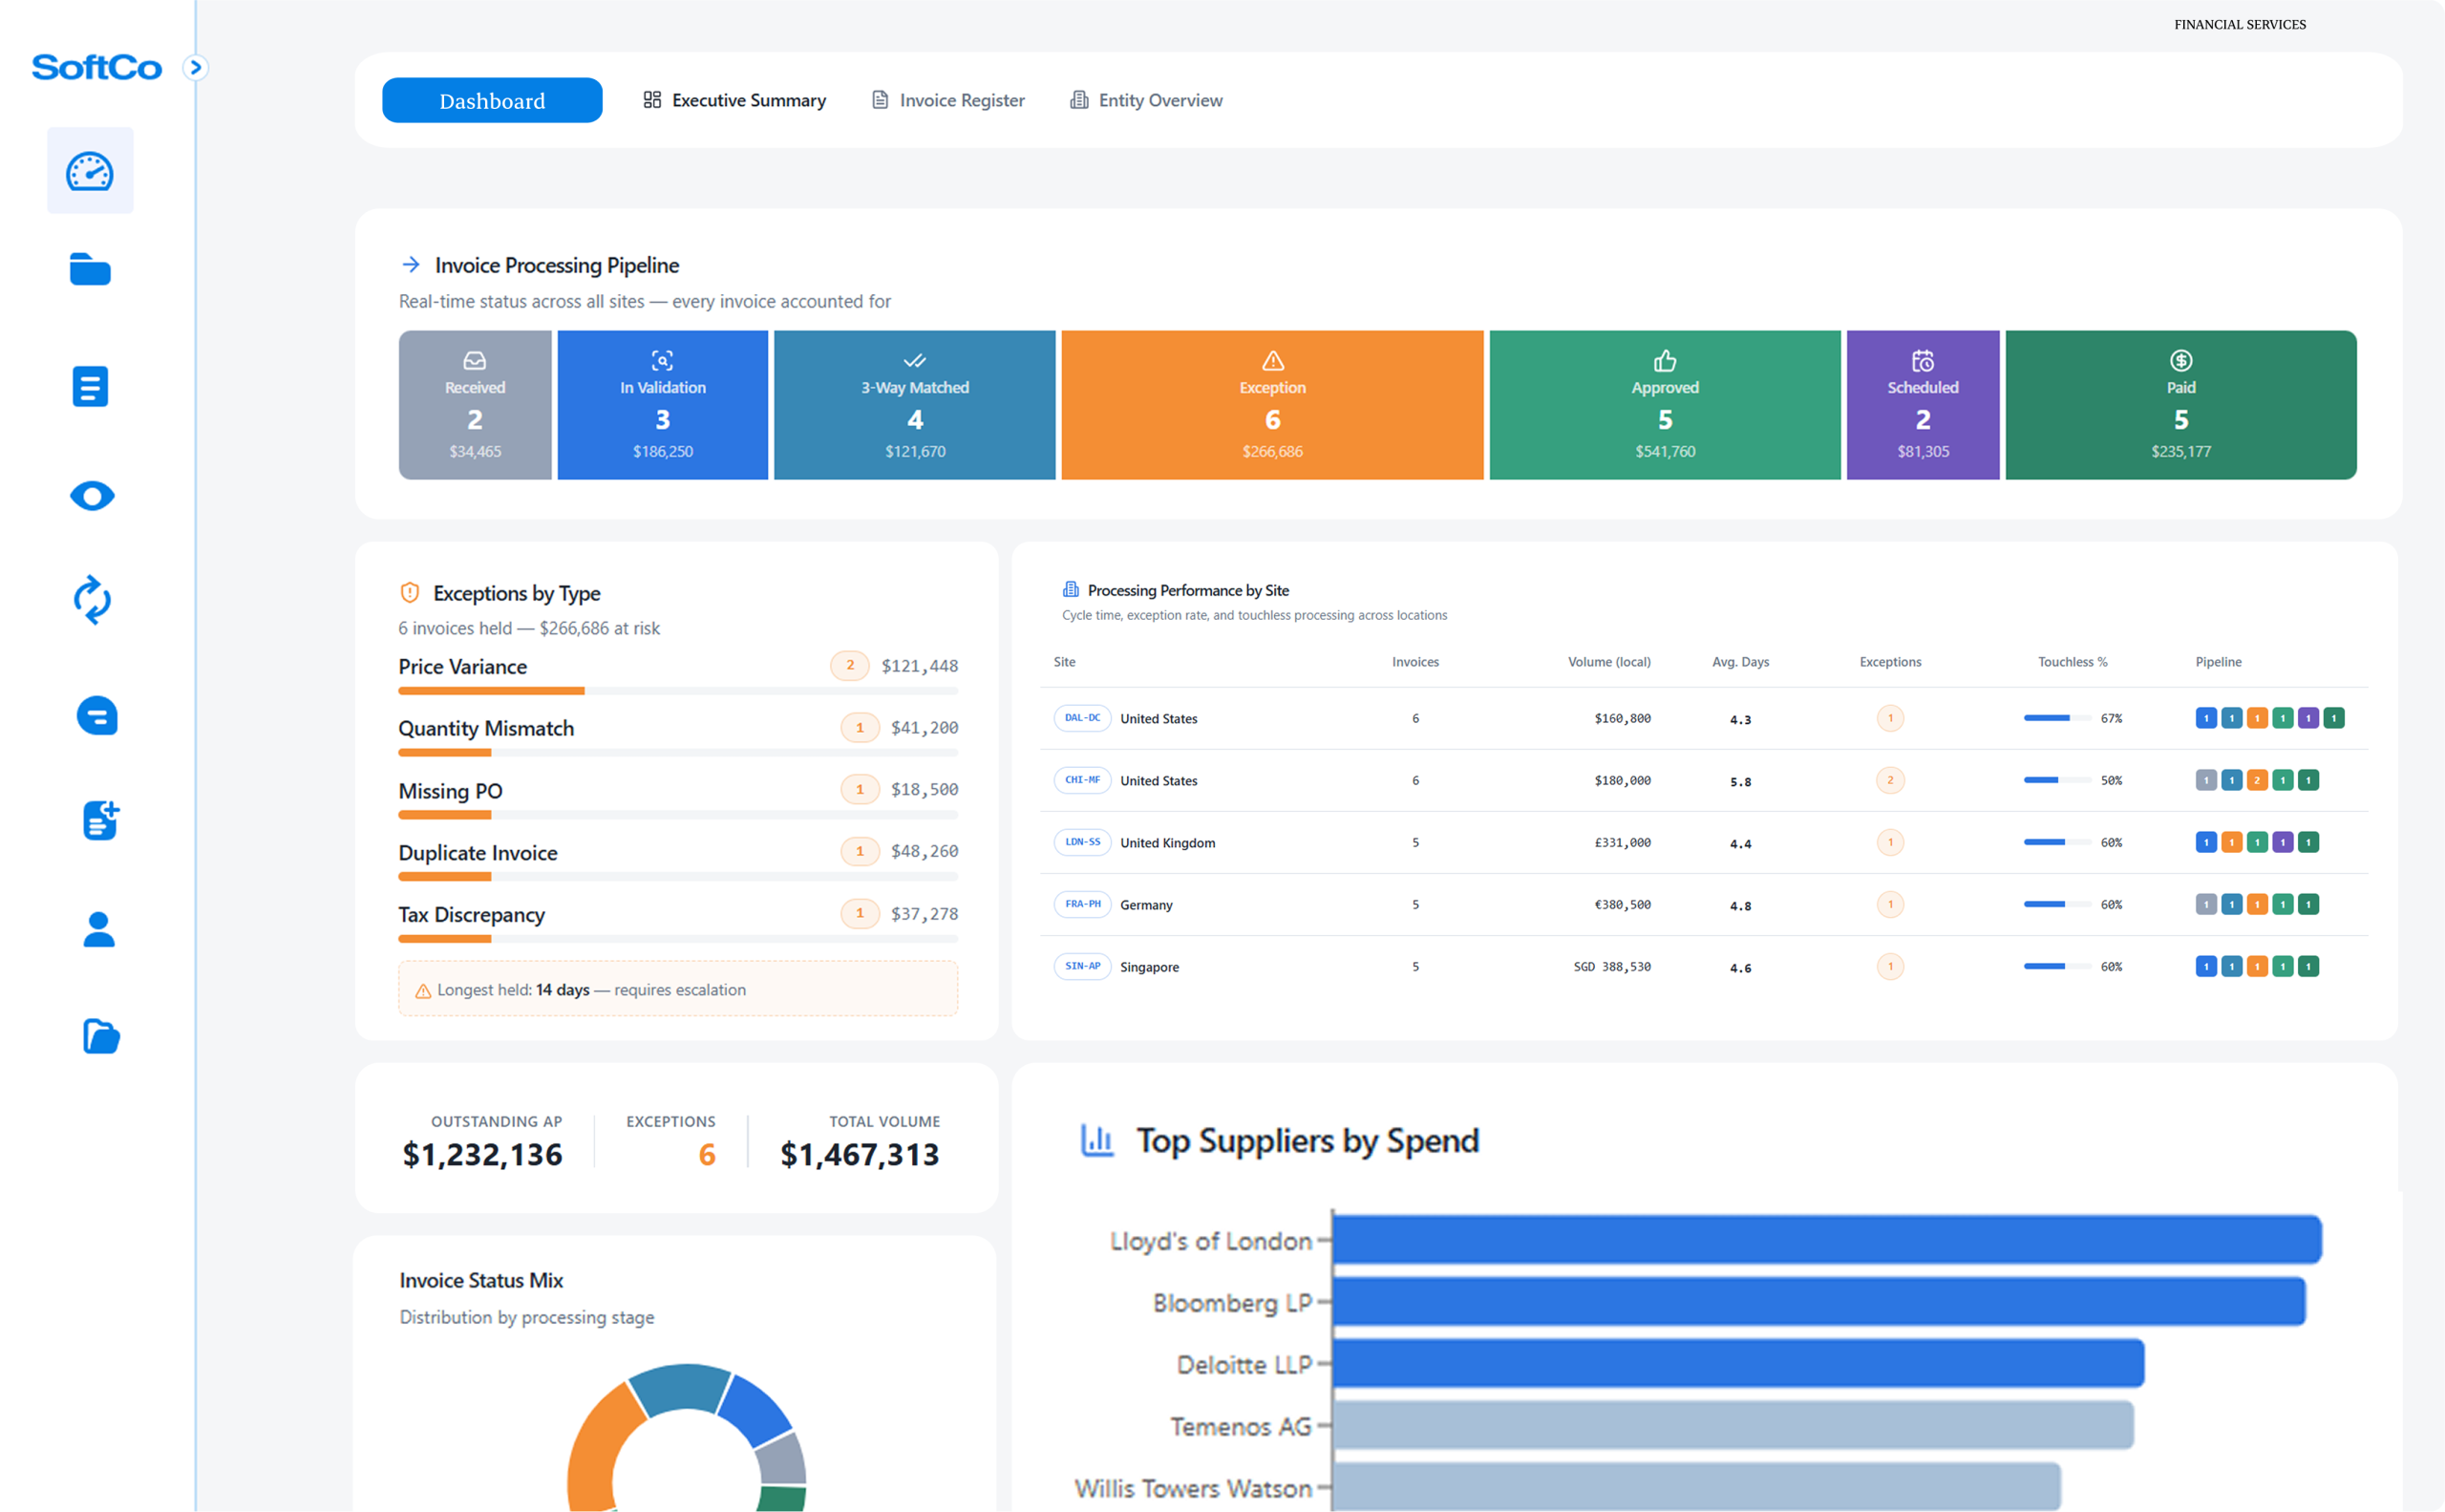Open the Invoice Register tab
The image size is (2445, 1512).
pyautogui.click(x=946, y=100)
